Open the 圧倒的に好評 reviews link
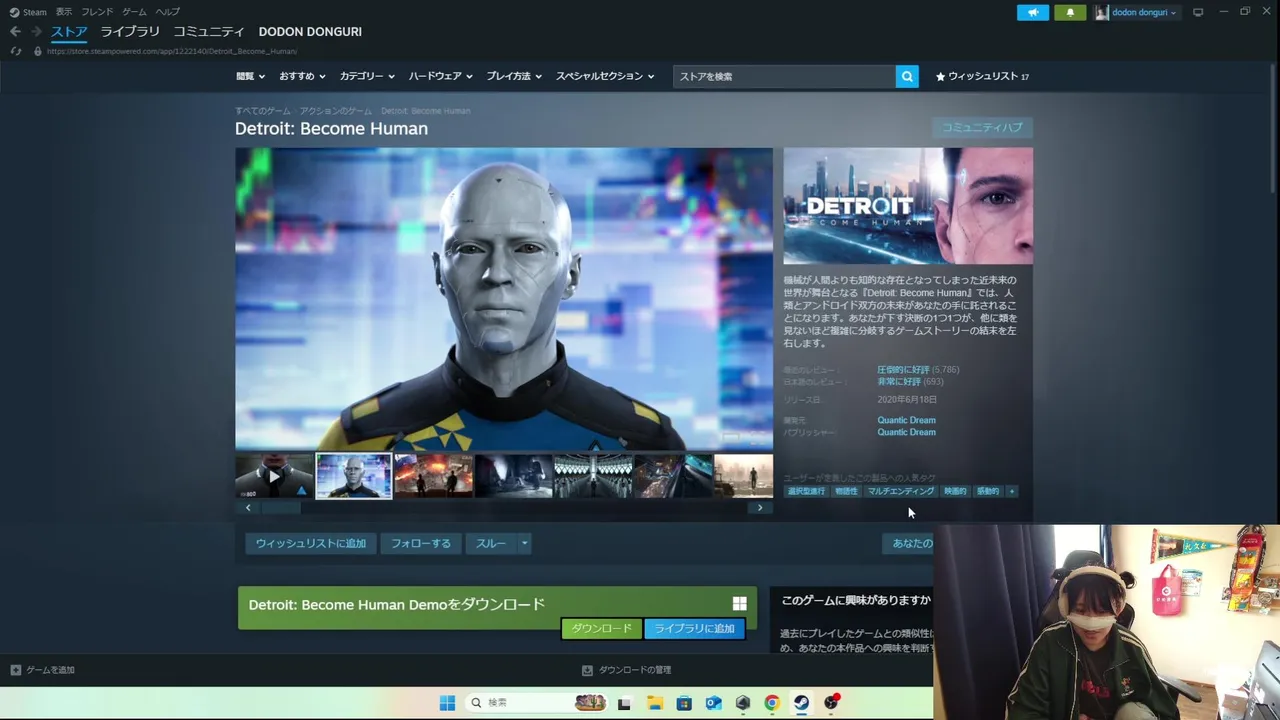The image size is (1280, 720). pyautogui.click(x=903, y=370)
